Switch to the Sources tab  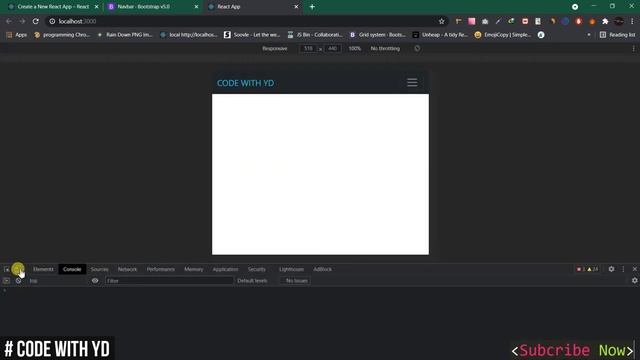click(100, 269)
